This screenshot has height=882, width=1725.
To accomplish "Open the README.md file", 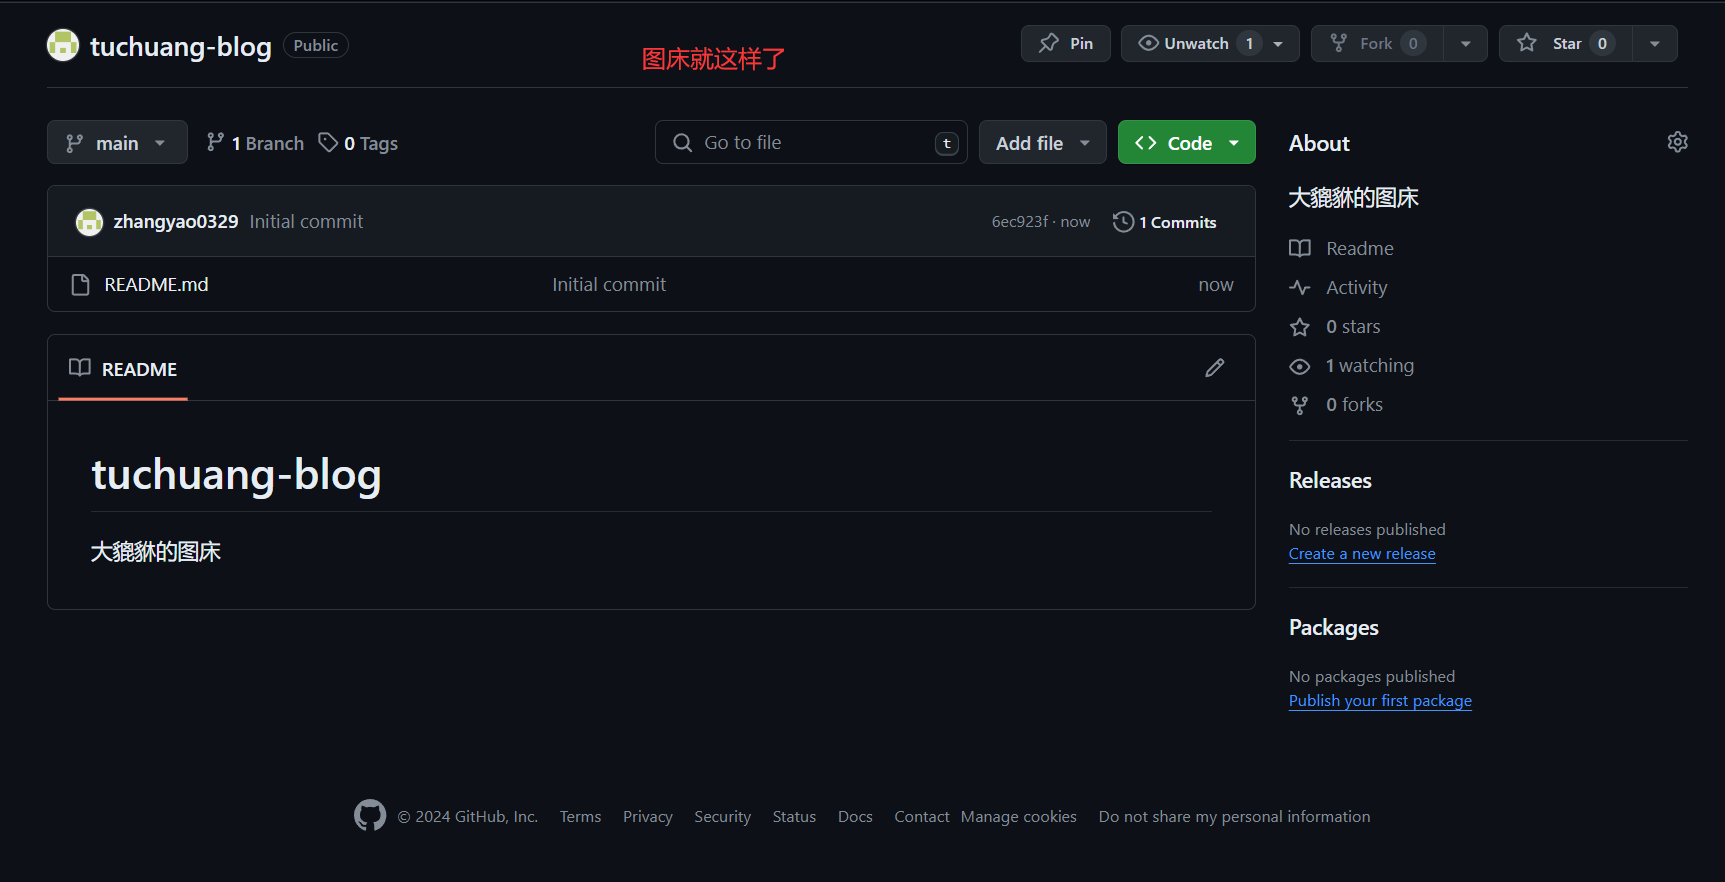I will (156, 285).
